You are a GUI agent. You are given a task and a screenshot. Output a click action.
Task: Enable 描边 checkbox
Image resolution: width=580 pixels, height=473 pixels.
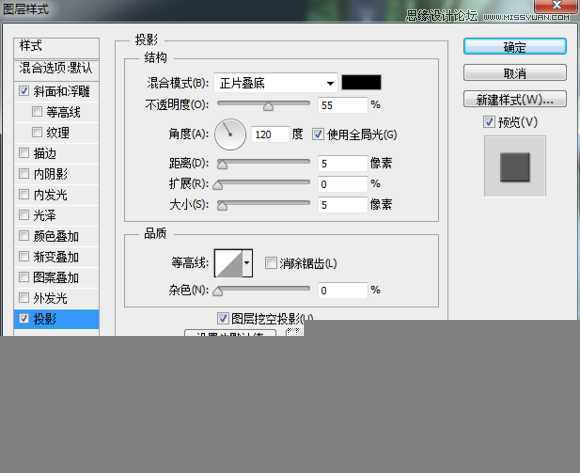pos(24,153)
